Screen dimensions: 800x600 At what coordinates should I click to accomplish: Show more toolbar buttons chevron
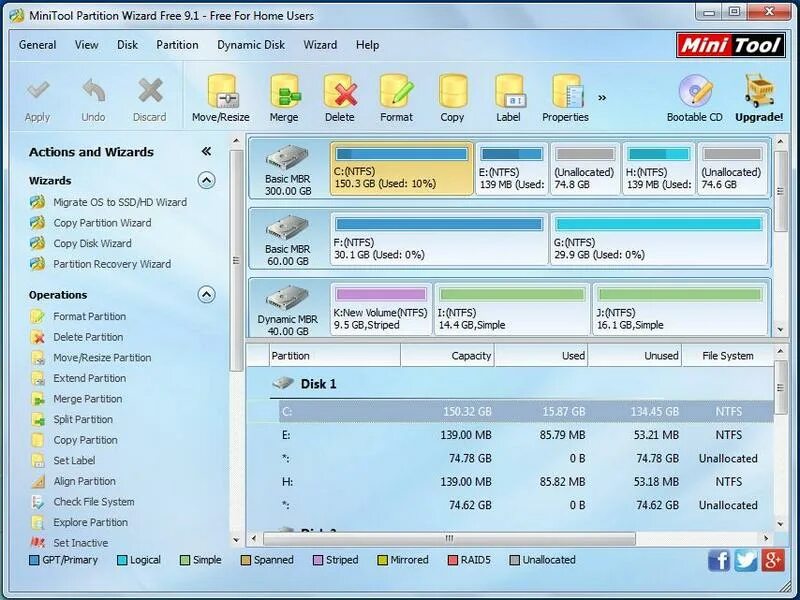coord(602,98)
